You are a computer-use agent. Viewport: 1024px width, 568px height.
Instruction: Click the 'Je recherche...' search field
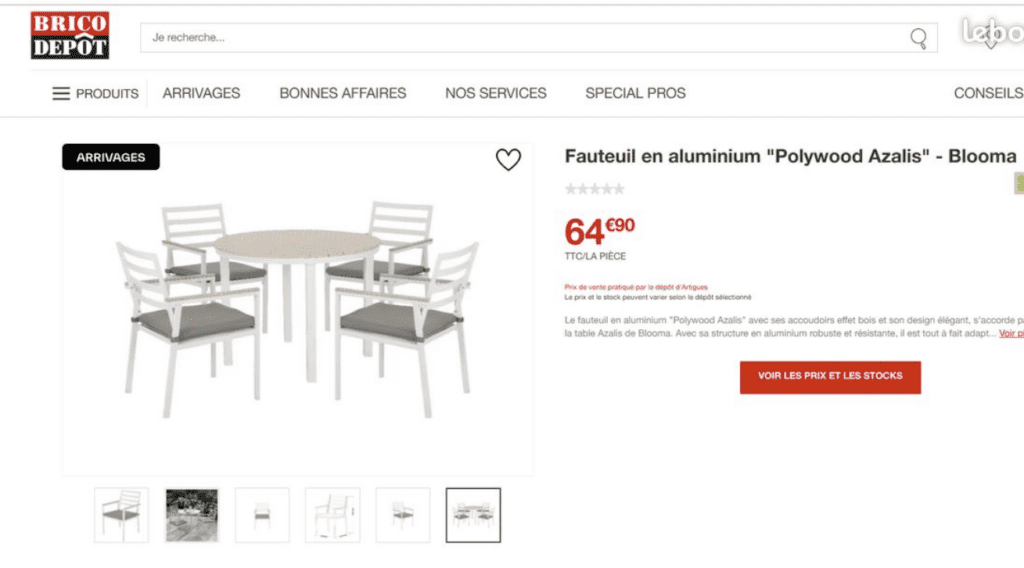click(x=520, y=38)
